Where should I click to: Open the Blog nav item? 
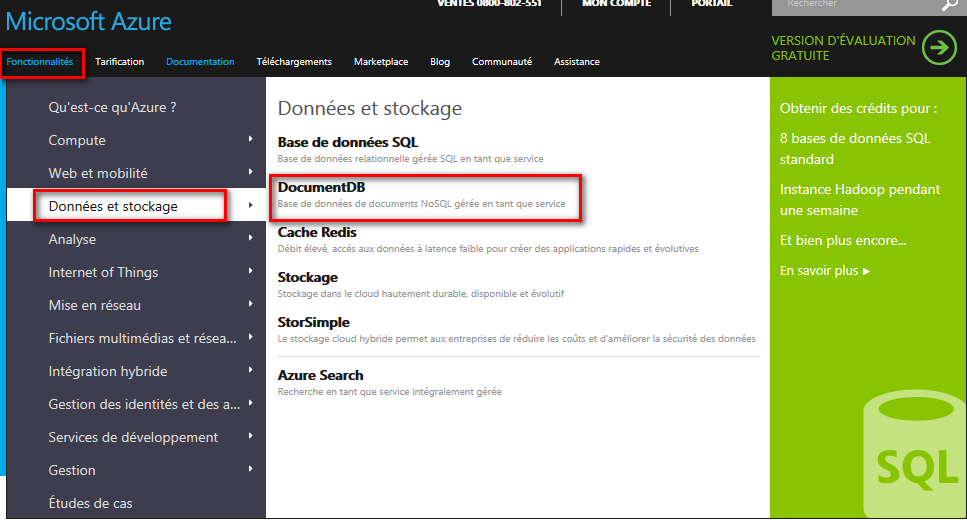coord(440,62)
